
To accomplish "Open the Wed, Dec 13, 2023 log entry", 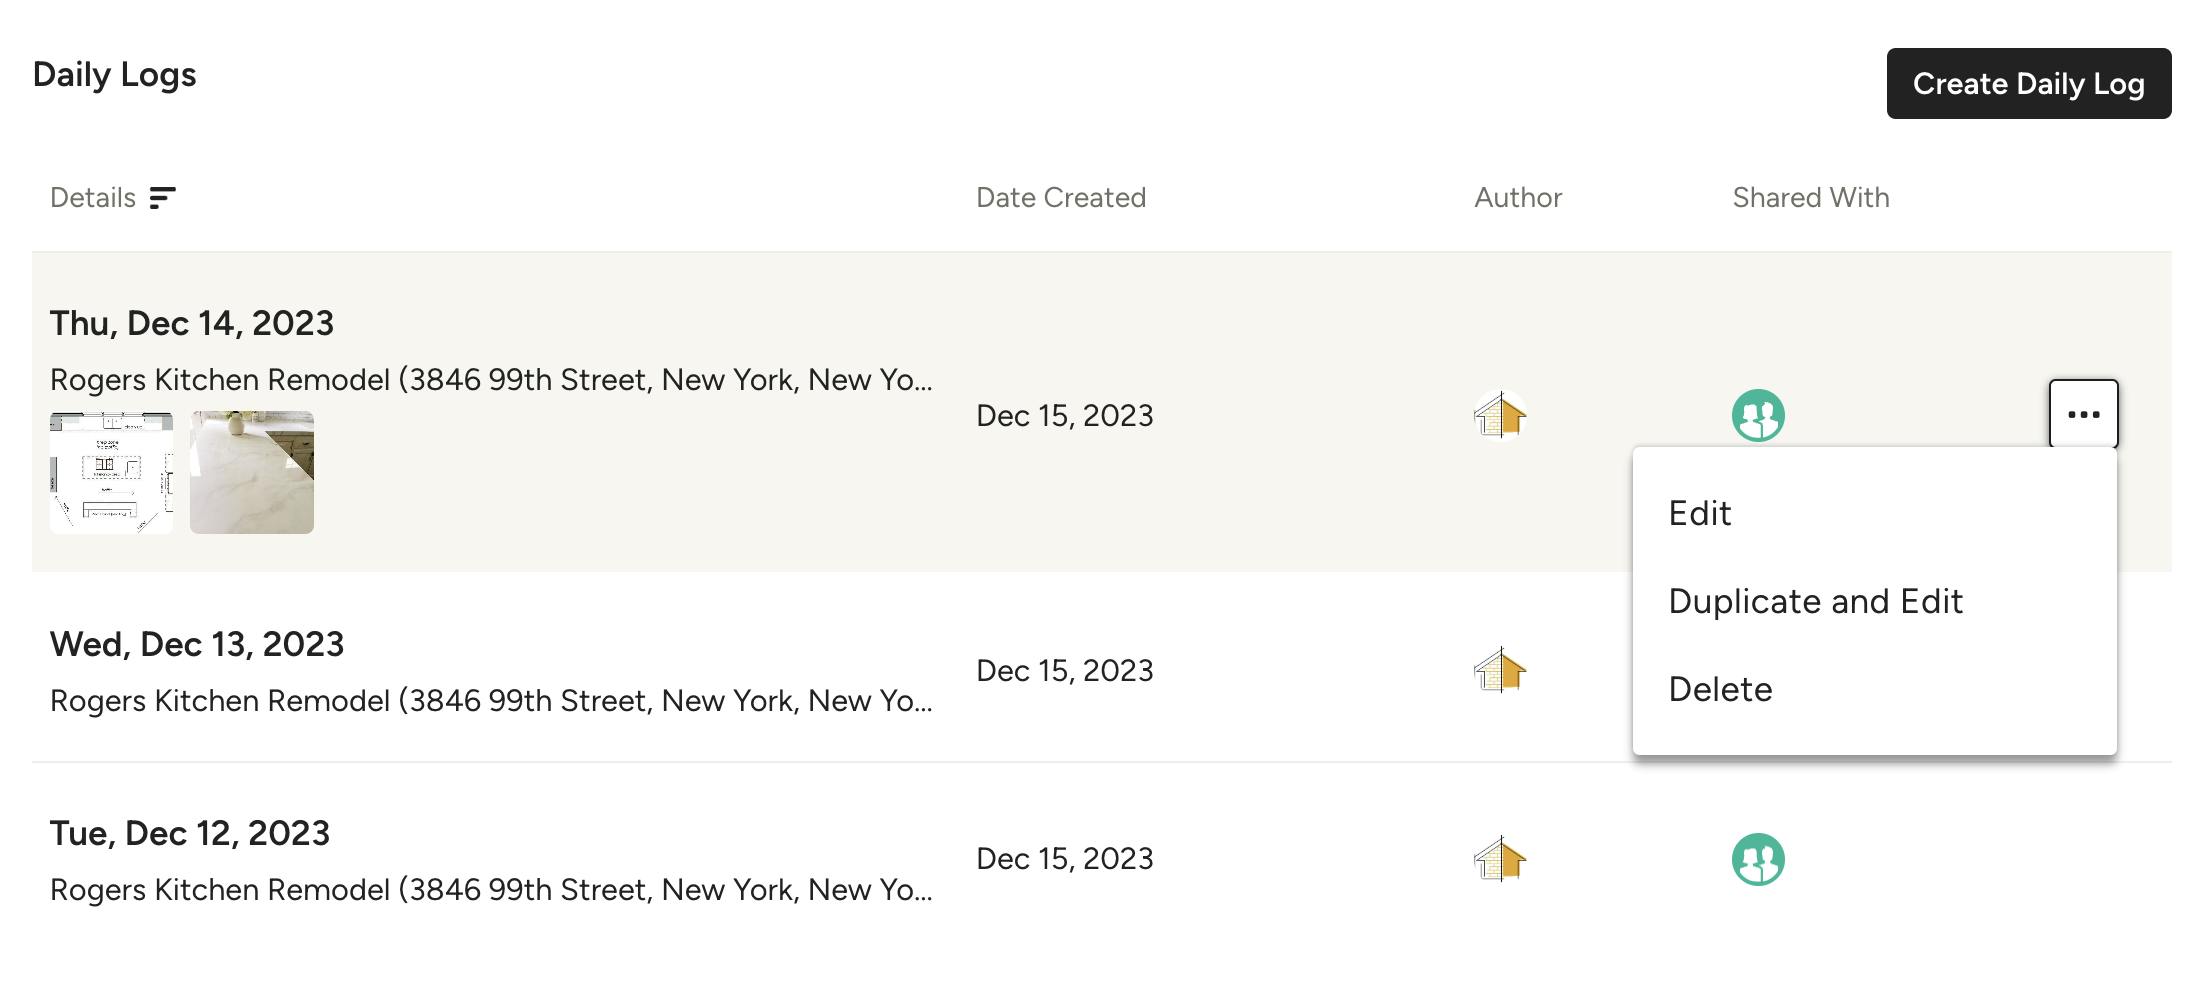I will [x=197, y=644].
